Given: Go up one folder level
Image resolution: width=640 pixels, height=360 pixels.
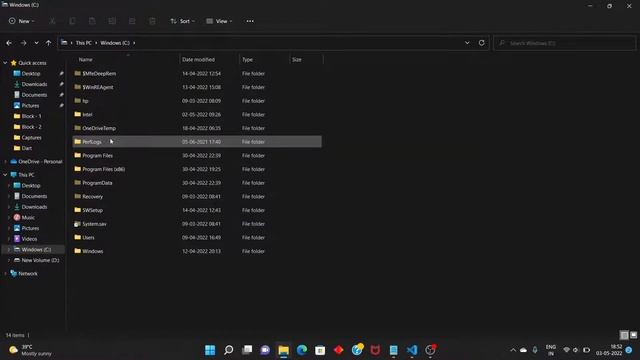Looking at the screenshot, I should [x=49, y=43].
